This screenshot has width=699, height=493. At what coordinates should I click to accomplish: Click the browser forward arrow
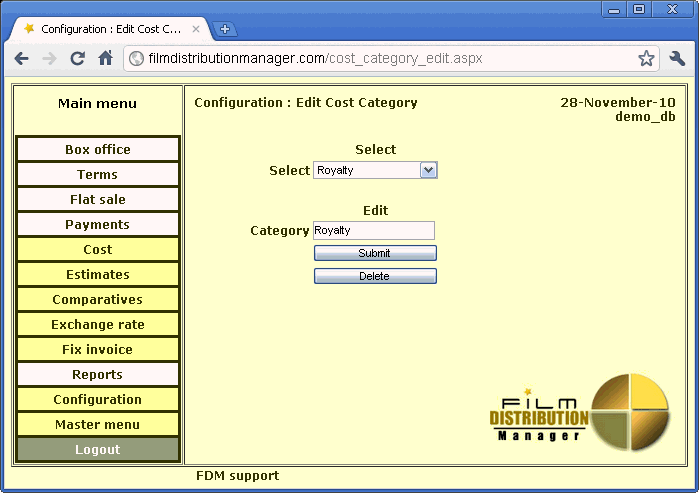[49, 58]
